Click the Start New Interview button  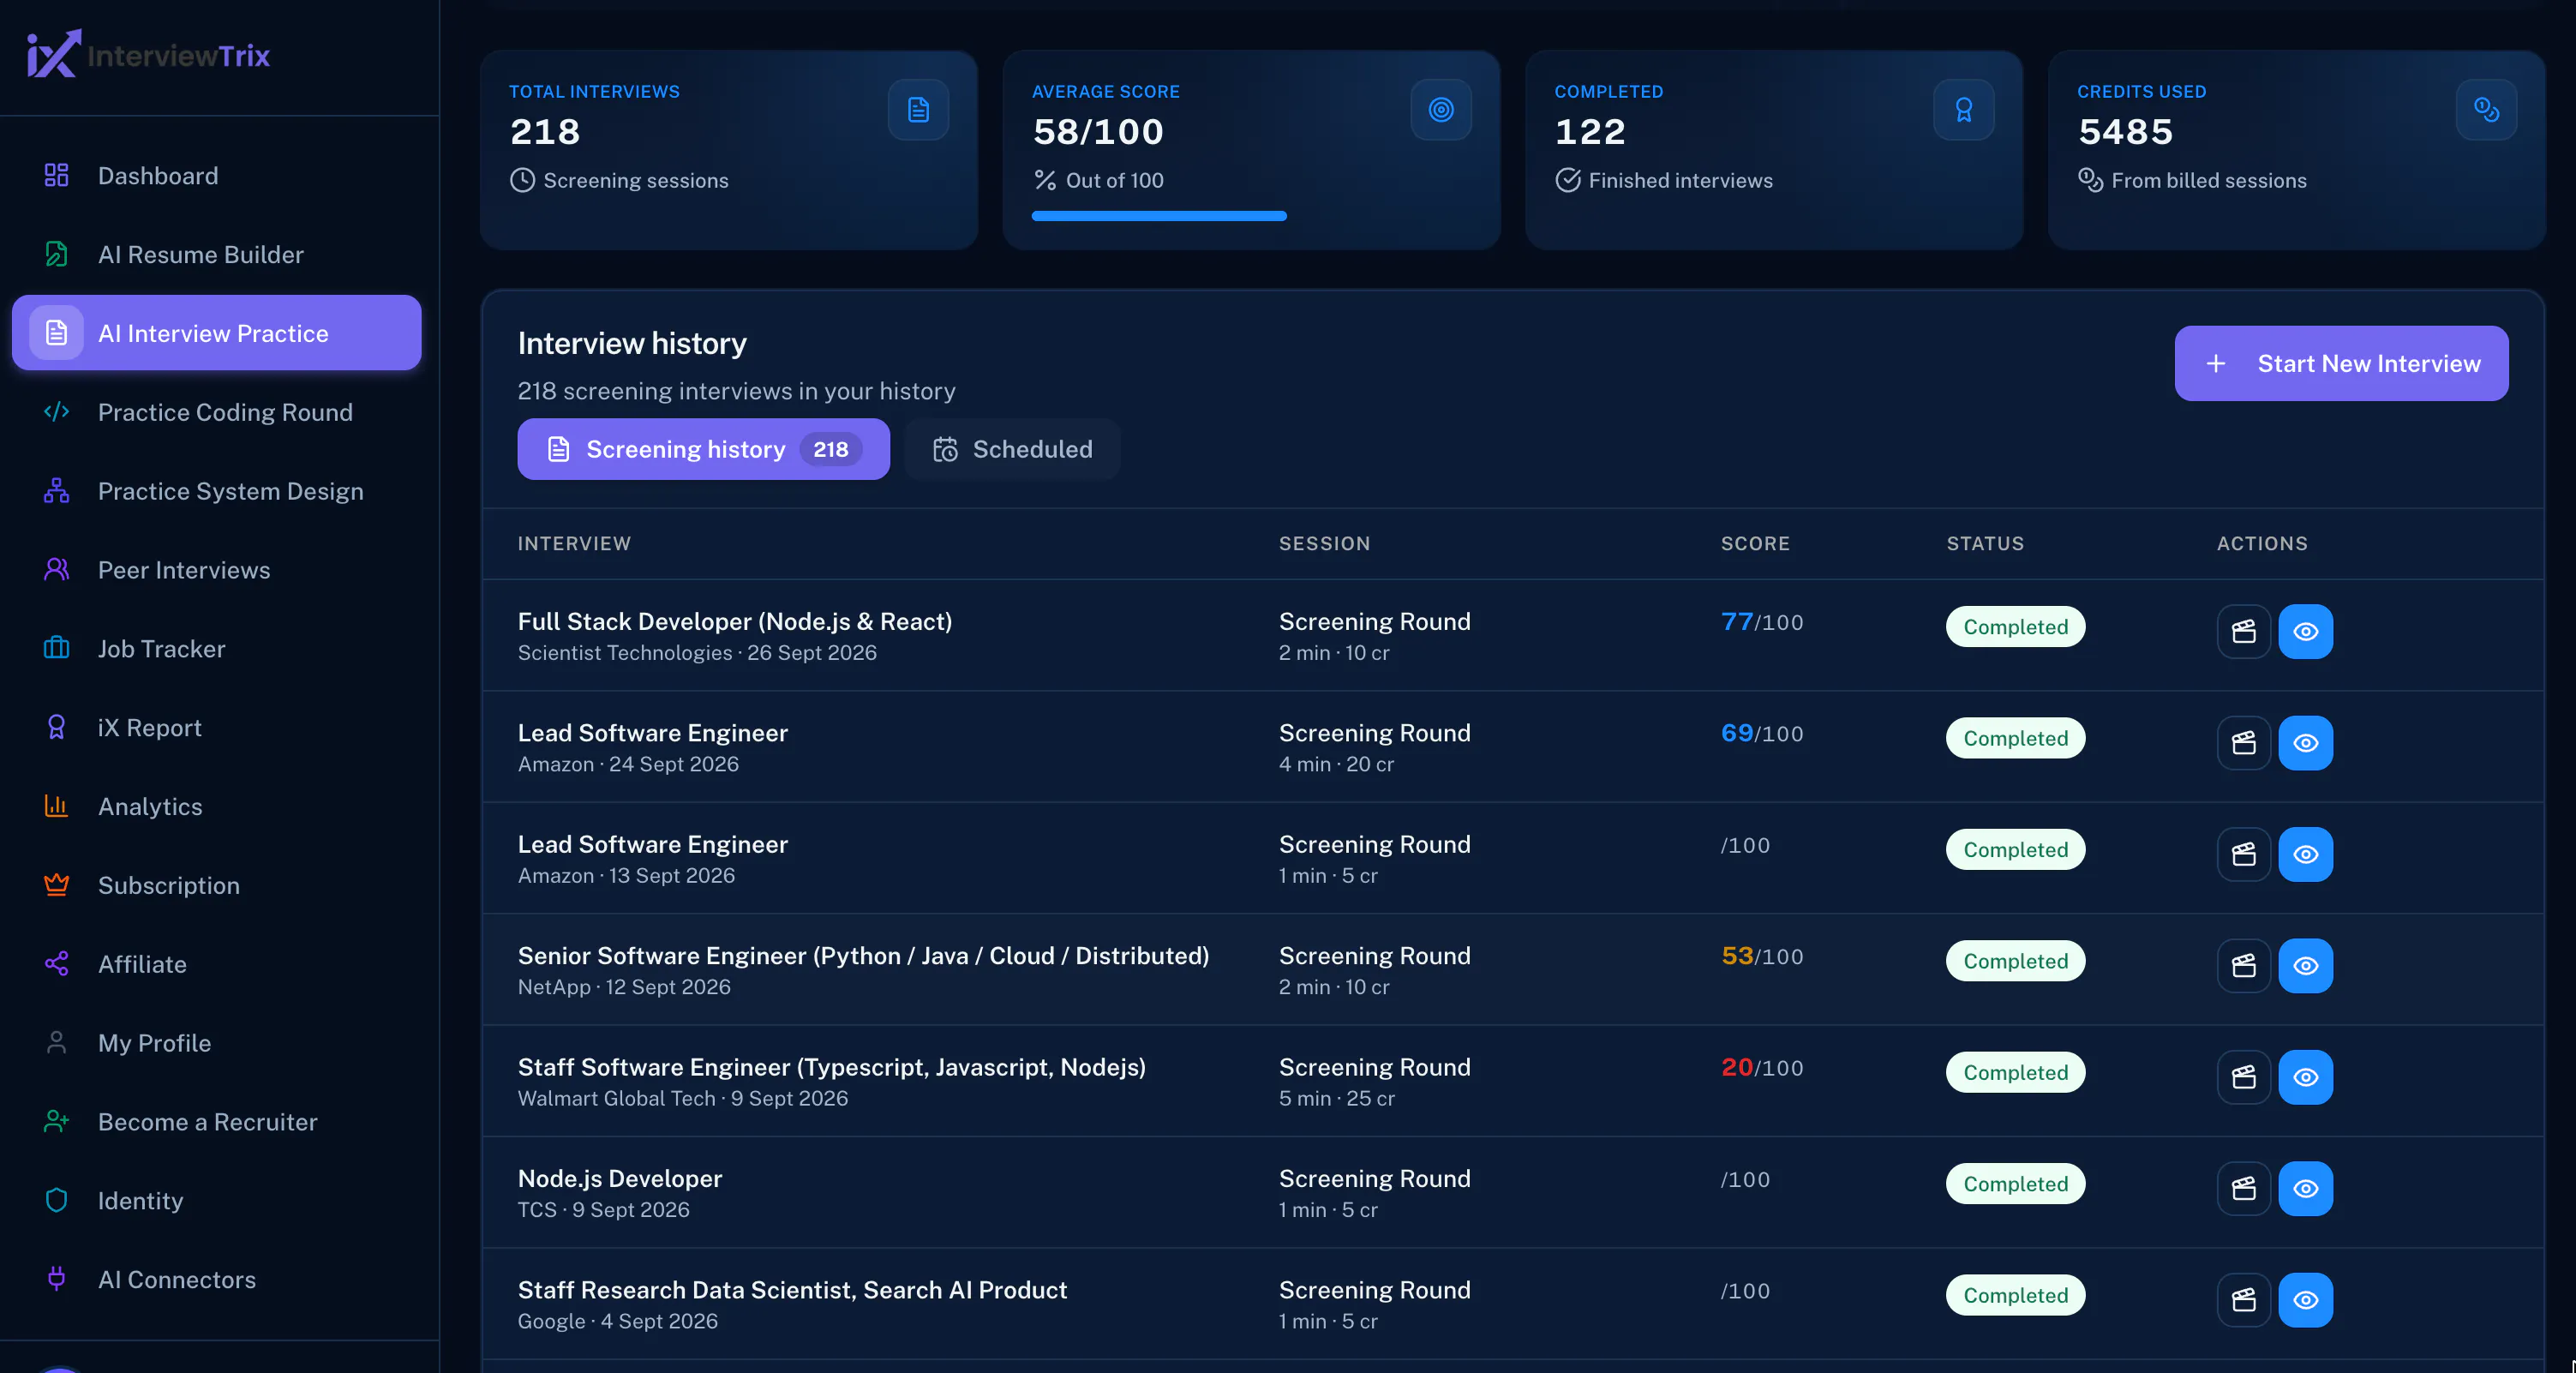tap(2341, 363)
